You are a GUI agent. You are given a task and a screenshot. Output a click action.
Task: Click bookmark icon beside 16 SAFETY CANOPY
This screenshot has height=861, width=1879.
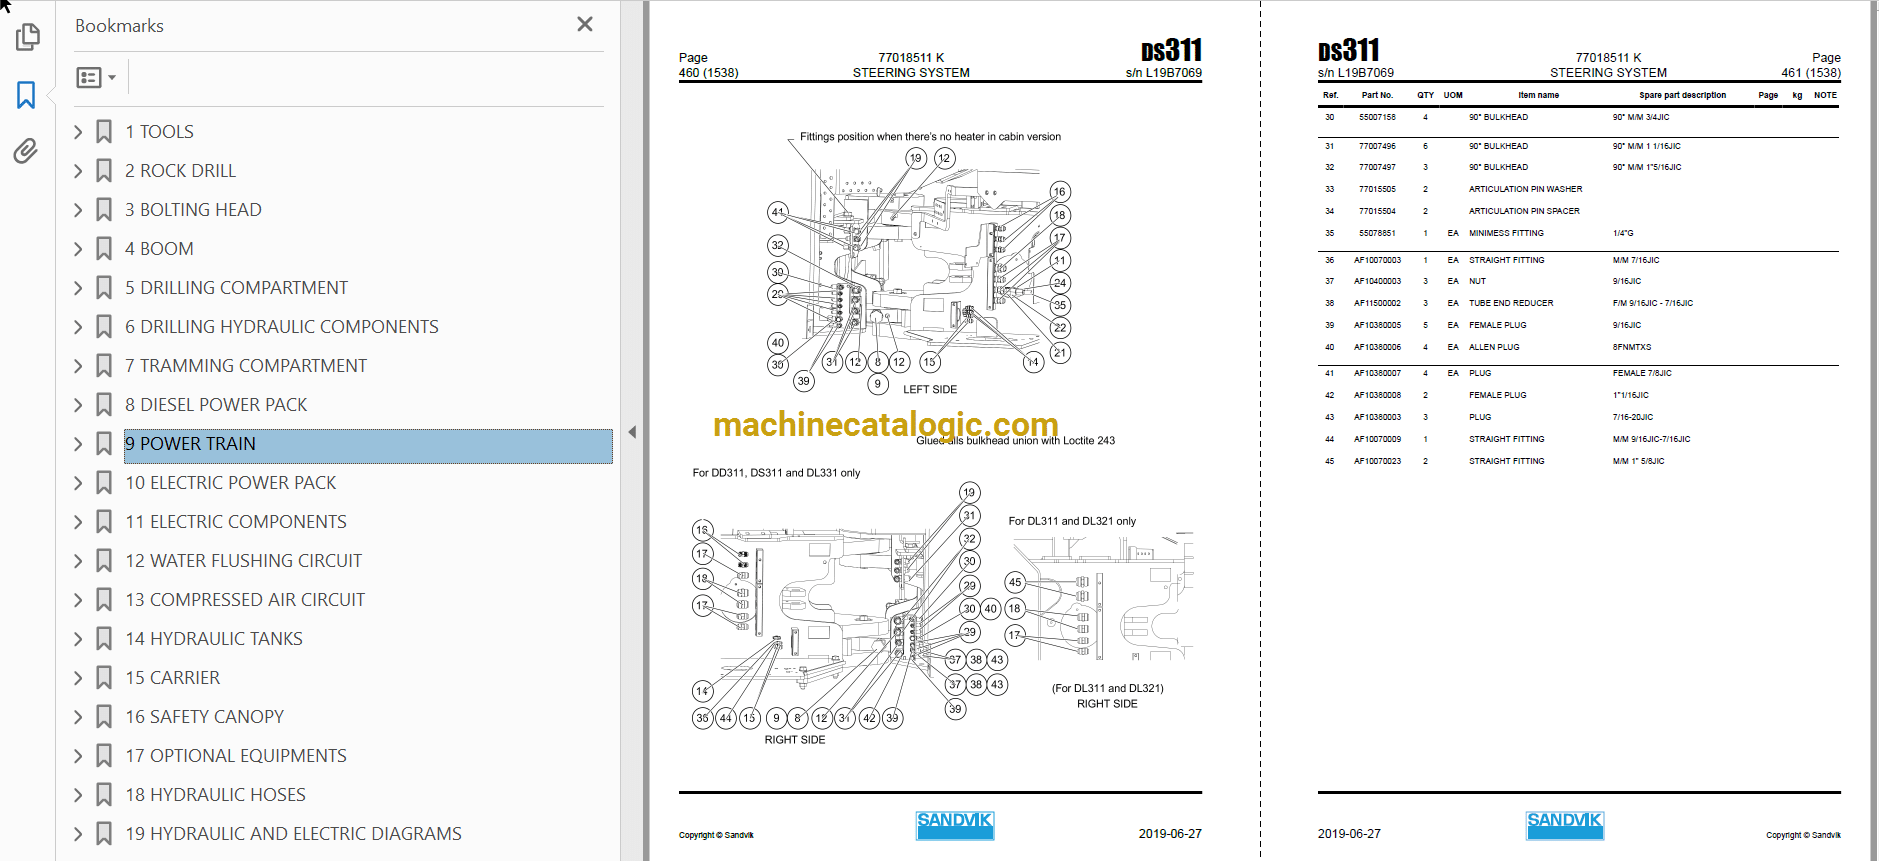coord(104,717)
